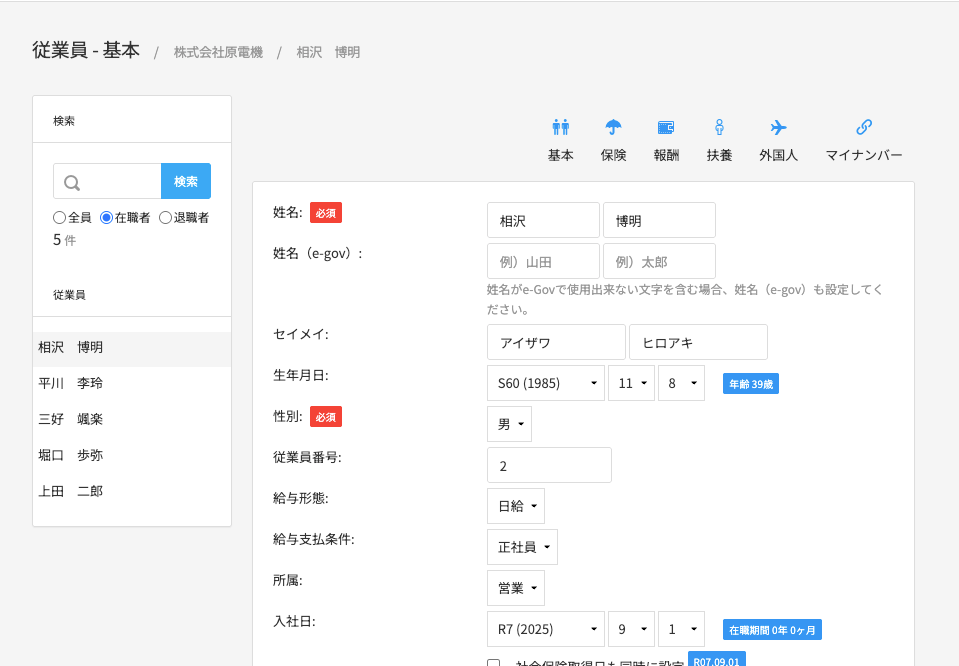Image resolution: width=959 pixels, height=666 pixels.
Task: Switch to the 外国人 tab label
Action: [x=779, y=155]
